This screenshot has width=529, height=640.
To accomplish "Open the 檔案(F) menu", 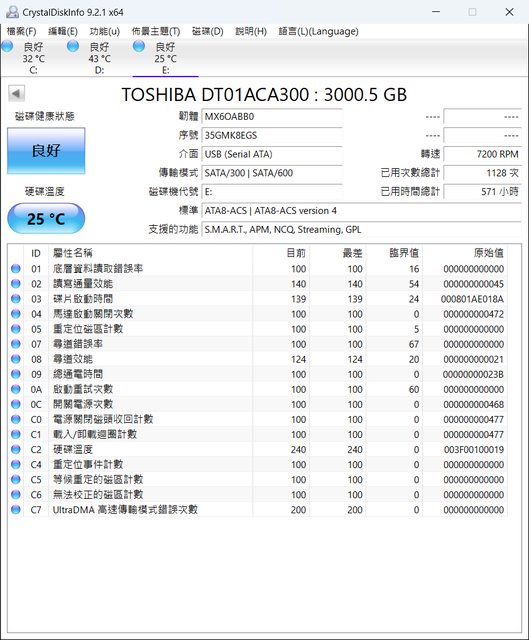I will pos(22,31).
